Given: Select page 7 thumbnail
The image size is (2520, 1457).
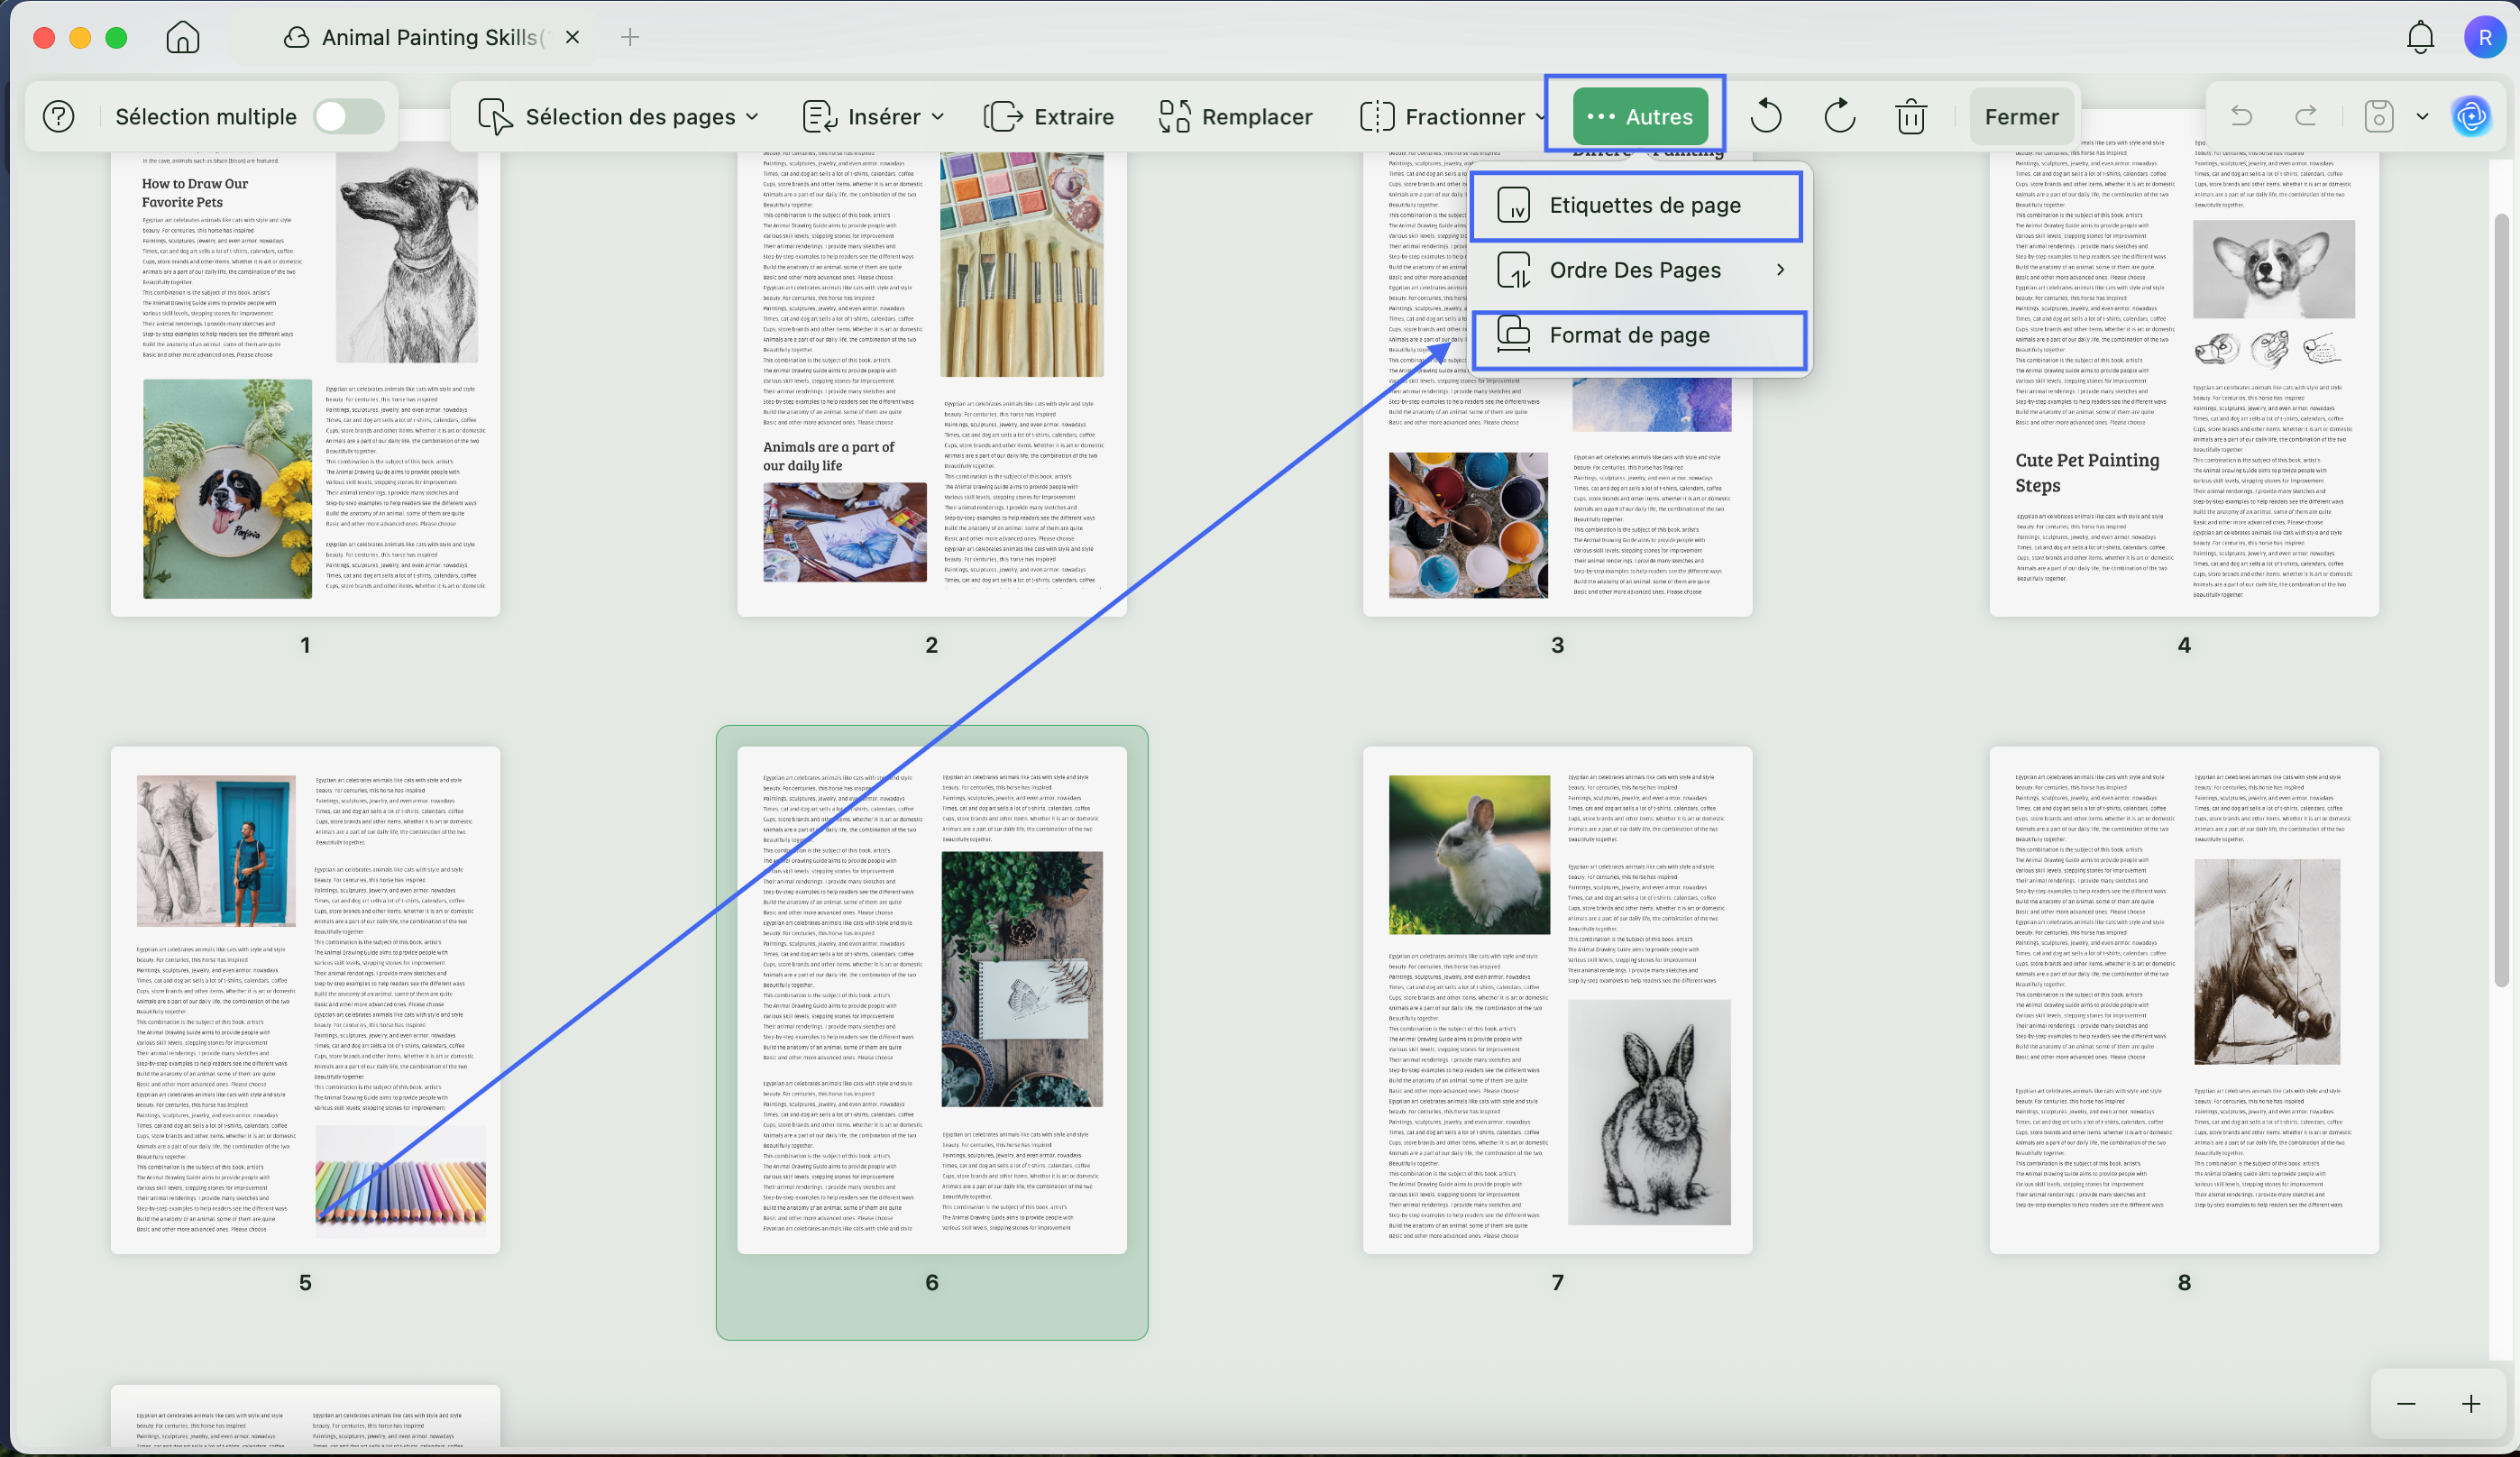Looking at the screenshot, I should [x=1557, y=1000].
